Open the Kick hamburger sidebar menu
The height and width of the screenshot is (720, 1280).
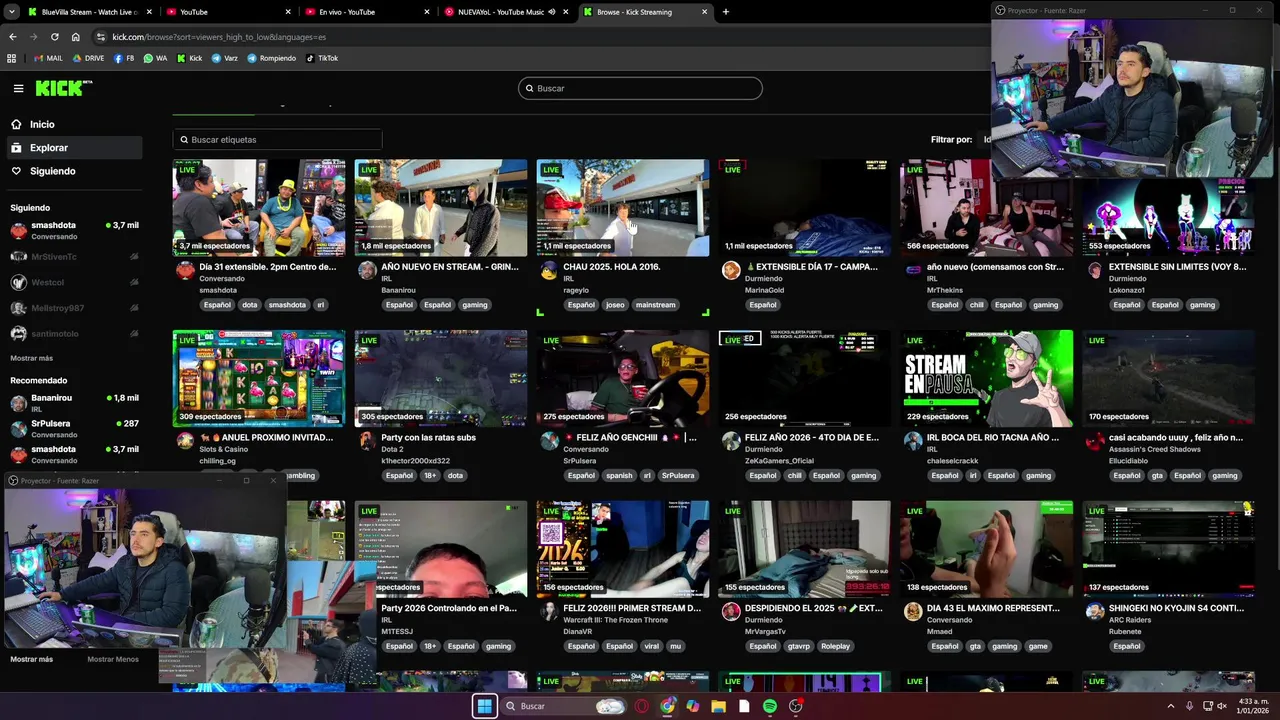18,88
